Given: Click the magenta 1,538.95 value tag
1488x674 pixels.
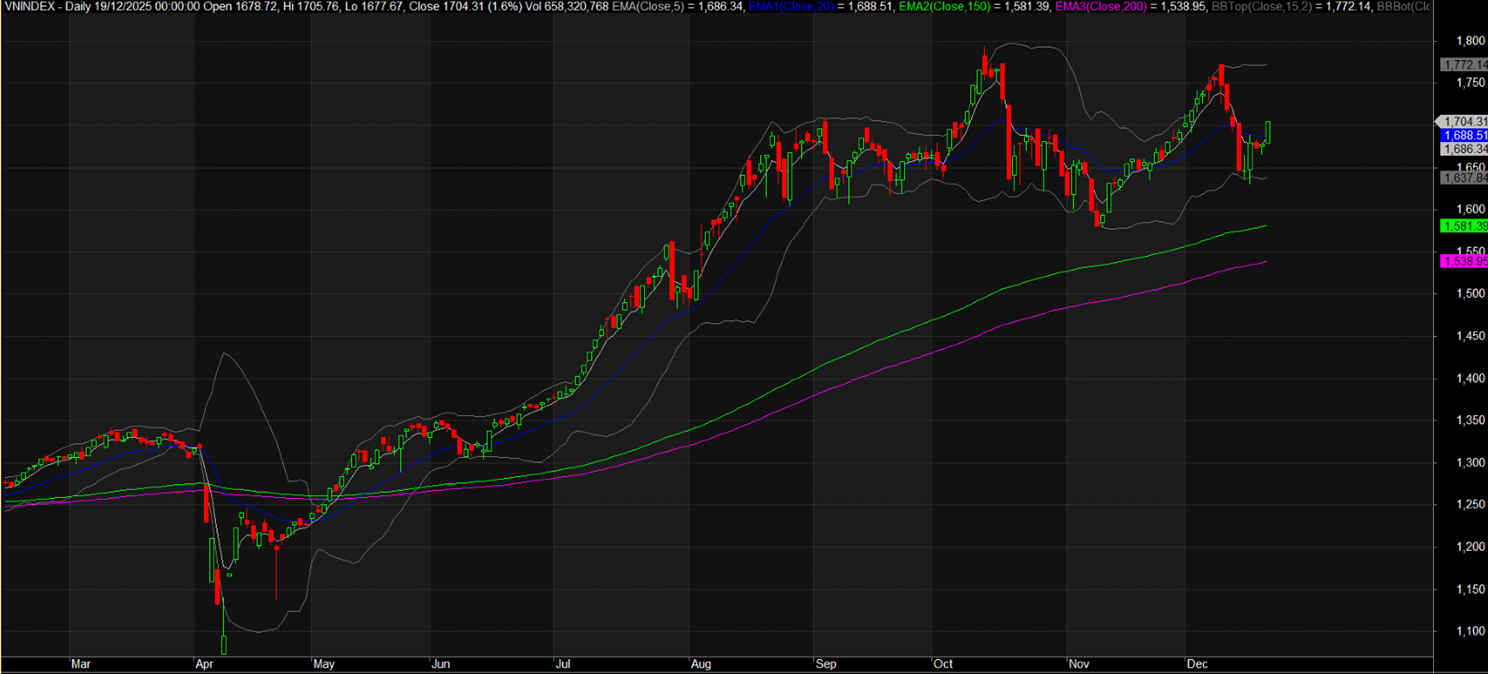Looking at the screenshot, I should [x=1462, y=261].
